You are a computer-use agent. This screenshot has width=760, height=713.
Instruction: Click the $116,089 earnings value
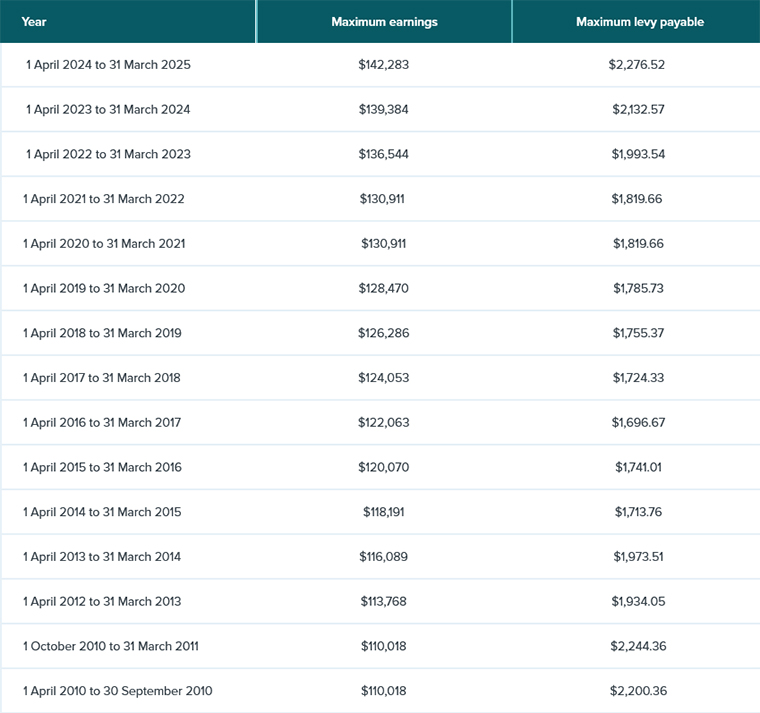pyautogui.click(x=384, y=557)
